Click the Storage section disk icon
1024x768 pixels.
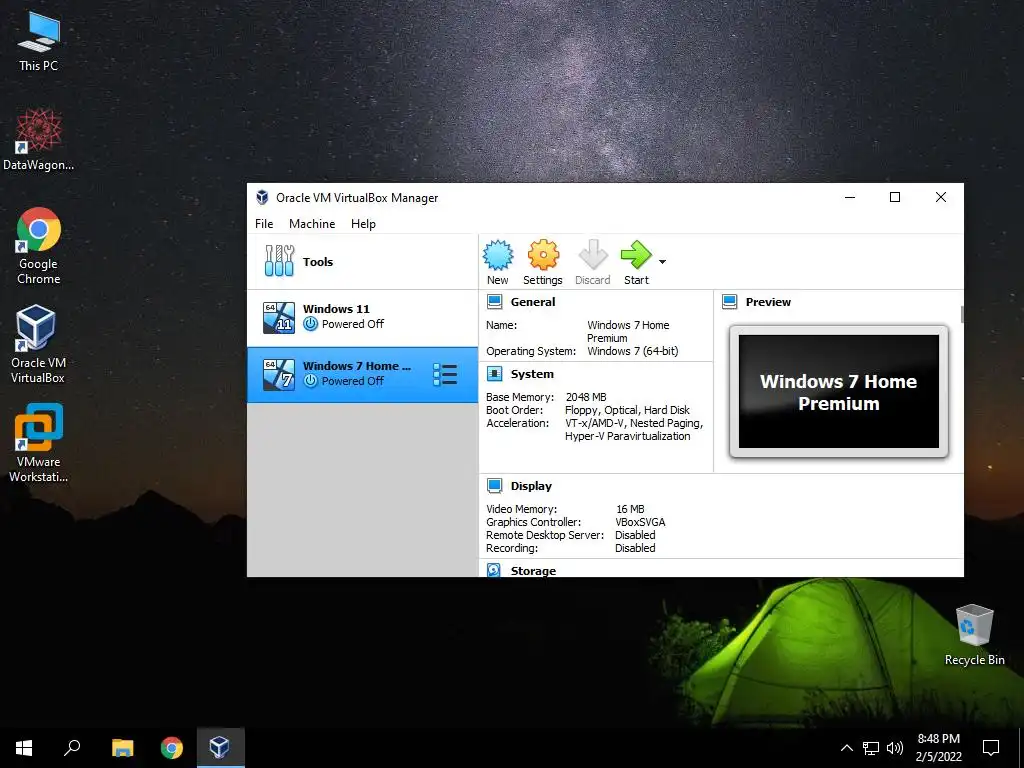point(494,570)
